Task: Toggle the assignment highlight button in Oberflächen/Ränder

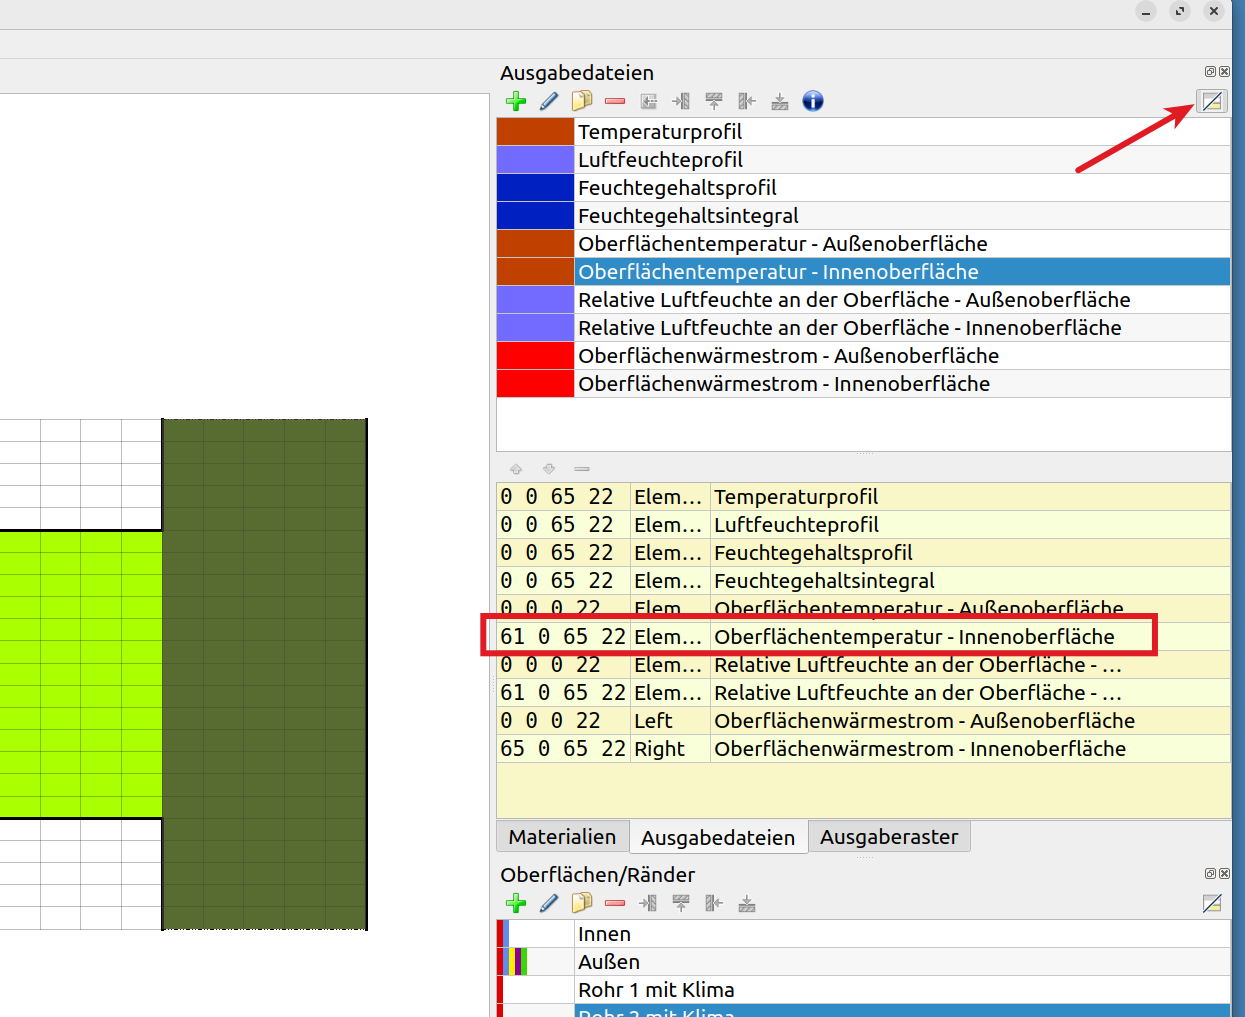Action: [1212, 904]
